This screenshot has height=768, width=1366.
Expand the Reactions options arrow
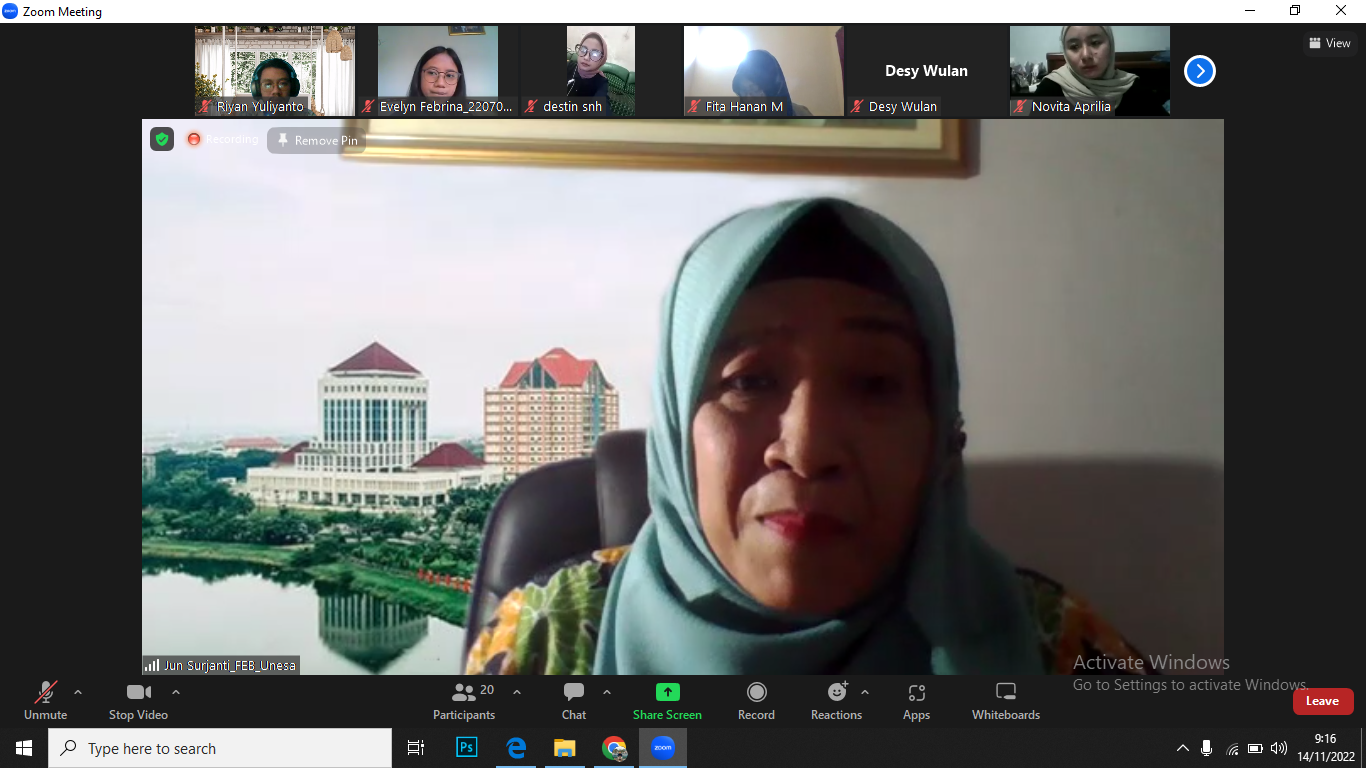click(x=865, y=692)
